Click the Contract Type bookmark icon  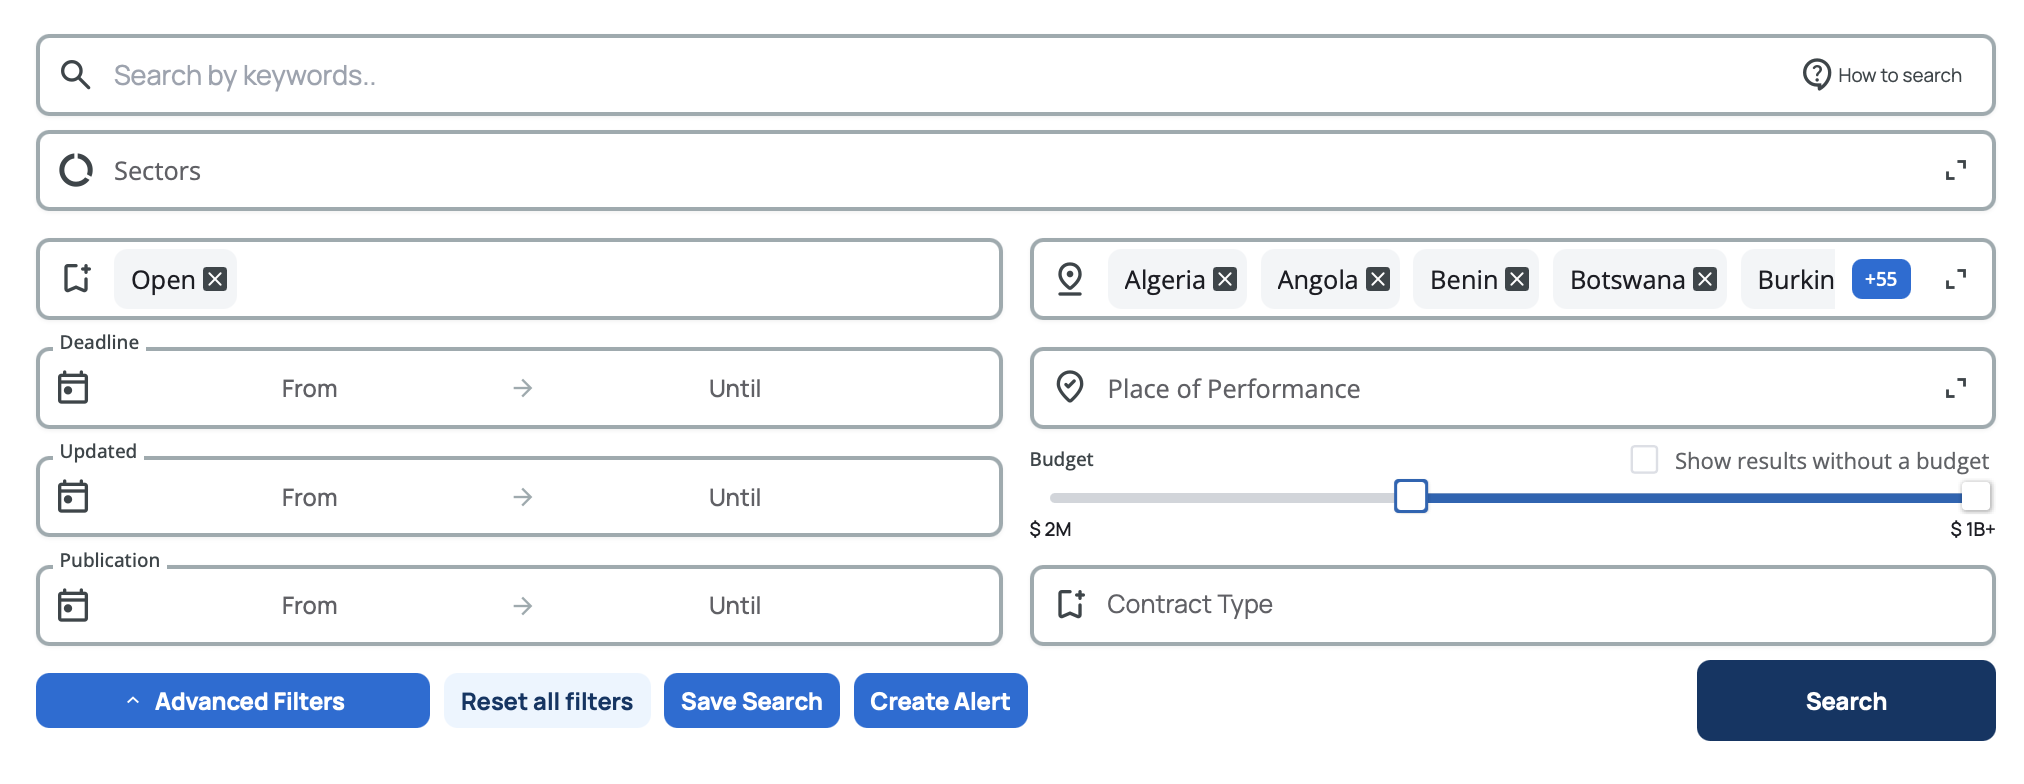tap(1071, 604)
